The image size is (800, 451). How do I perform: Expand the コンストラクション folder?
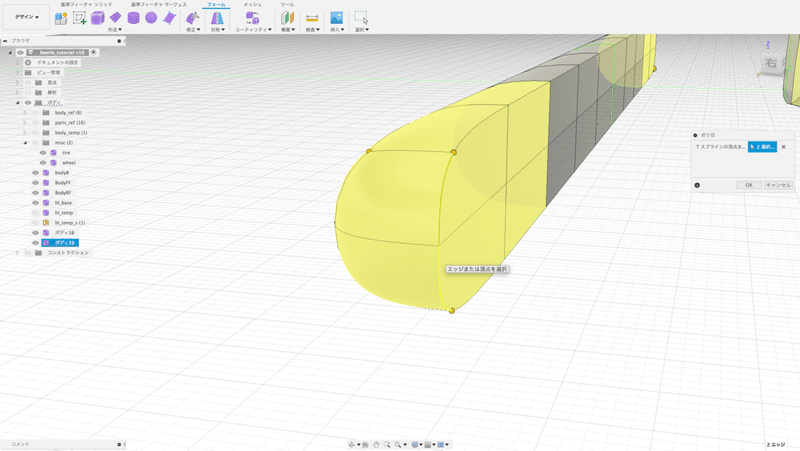(x=17, y=253)
